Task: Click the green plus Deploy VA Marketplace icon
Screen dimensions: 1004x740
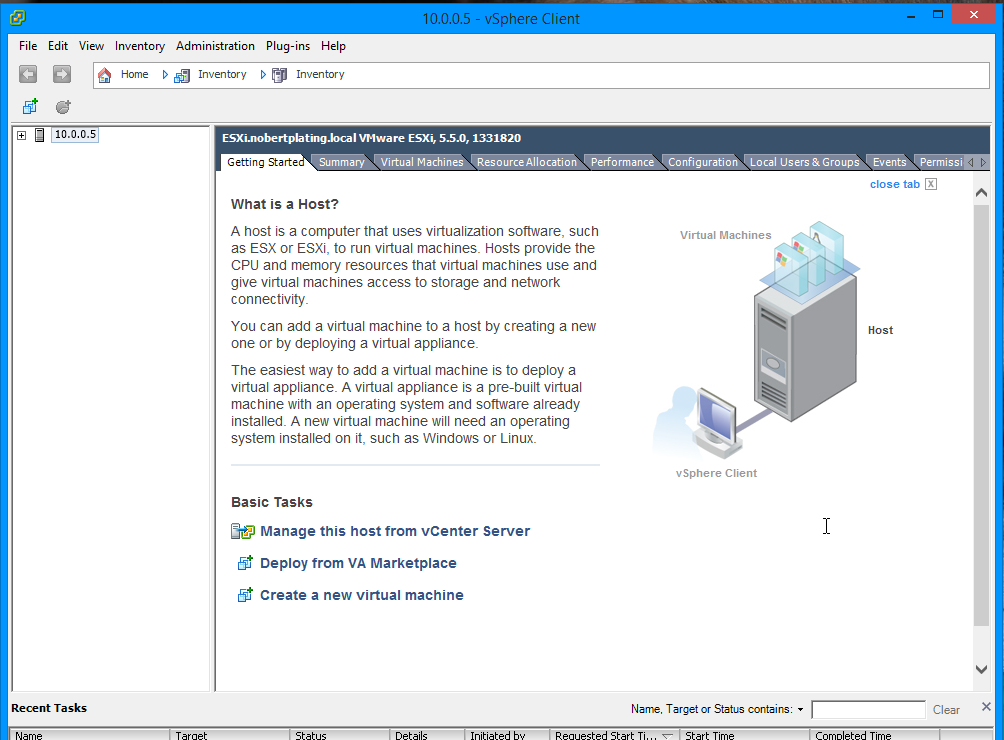Action: point(245,563)
